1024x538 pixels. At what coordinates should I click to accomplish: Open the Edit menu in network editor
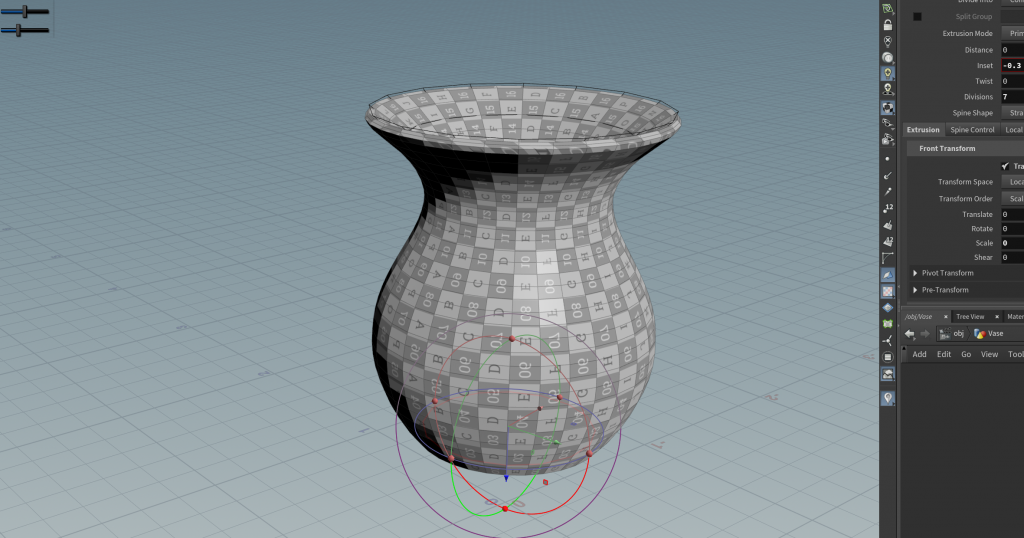click(x=943, y=354)
